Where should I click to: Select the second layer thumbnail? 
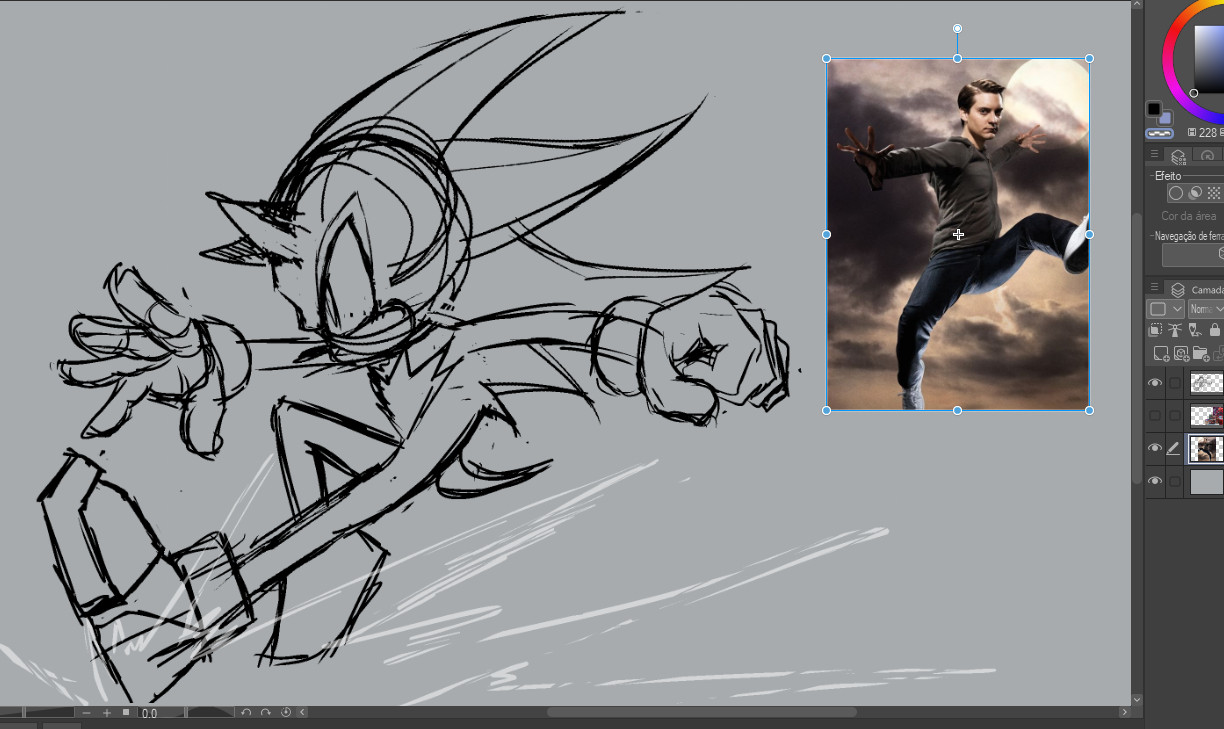pyautogui.click(x=1207, y=415)
